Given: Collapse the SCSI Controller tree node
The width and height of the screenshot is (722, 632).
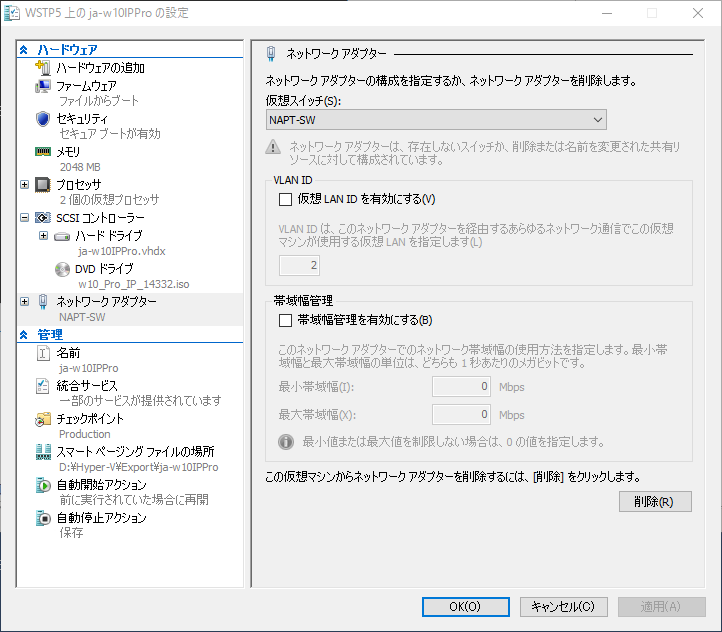Looking at the screenshot, I should [x=25, y=218].
